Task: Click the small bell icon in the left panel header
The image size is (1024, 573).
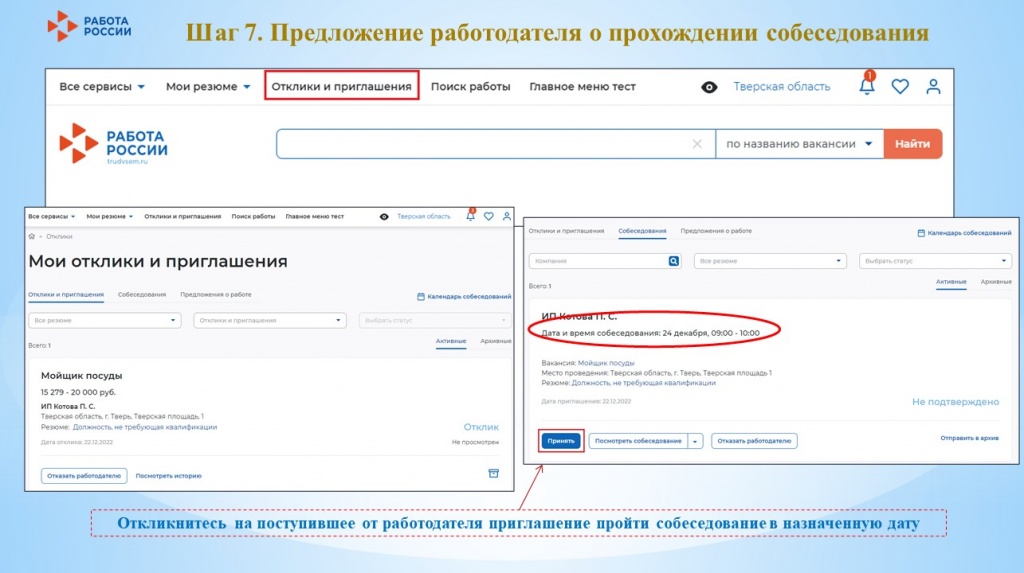Action: 470,216
